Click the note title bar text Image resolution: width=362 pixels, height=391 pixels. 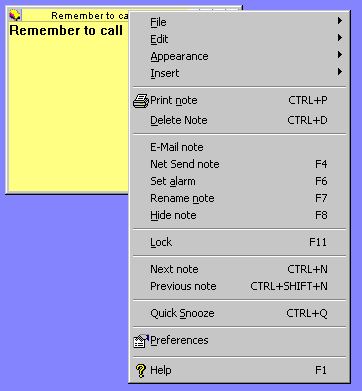coord(90,16)
